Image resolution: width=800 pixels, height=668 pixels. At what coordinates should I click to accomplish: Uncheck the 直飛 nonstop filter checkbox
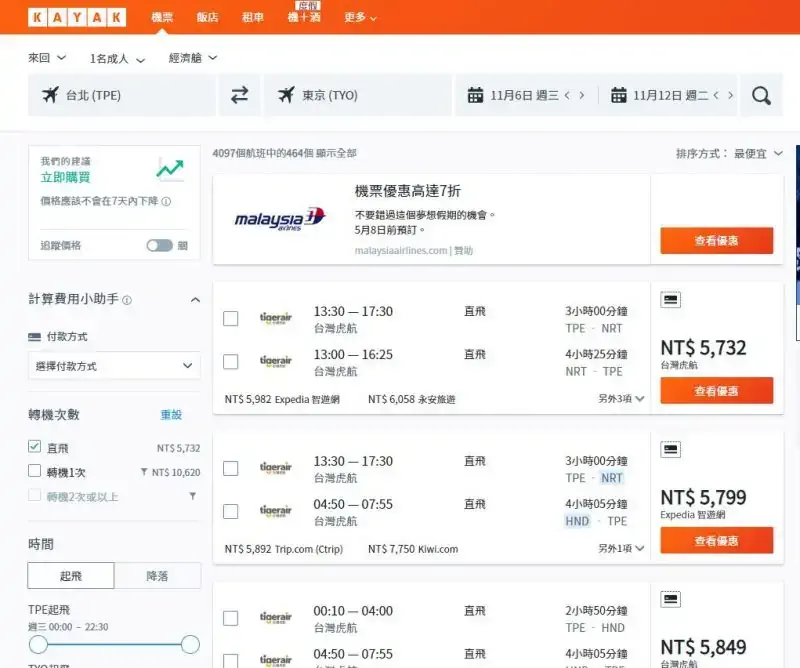(x=35, y=447)
